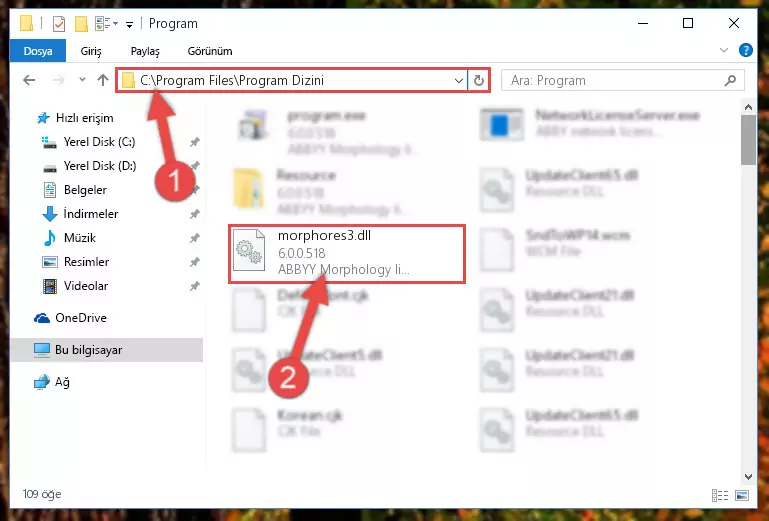The width and height of the screenshot is (769, 521).
Task: Select Bu bilgisayar in navigation pane
Action: [x=106, y=350]
